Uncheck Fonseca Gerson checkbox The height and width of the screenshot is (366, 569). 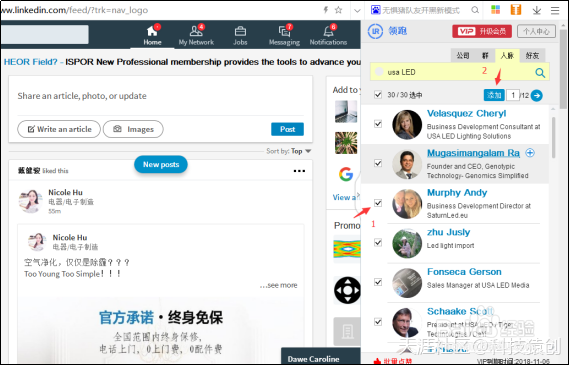378,282
